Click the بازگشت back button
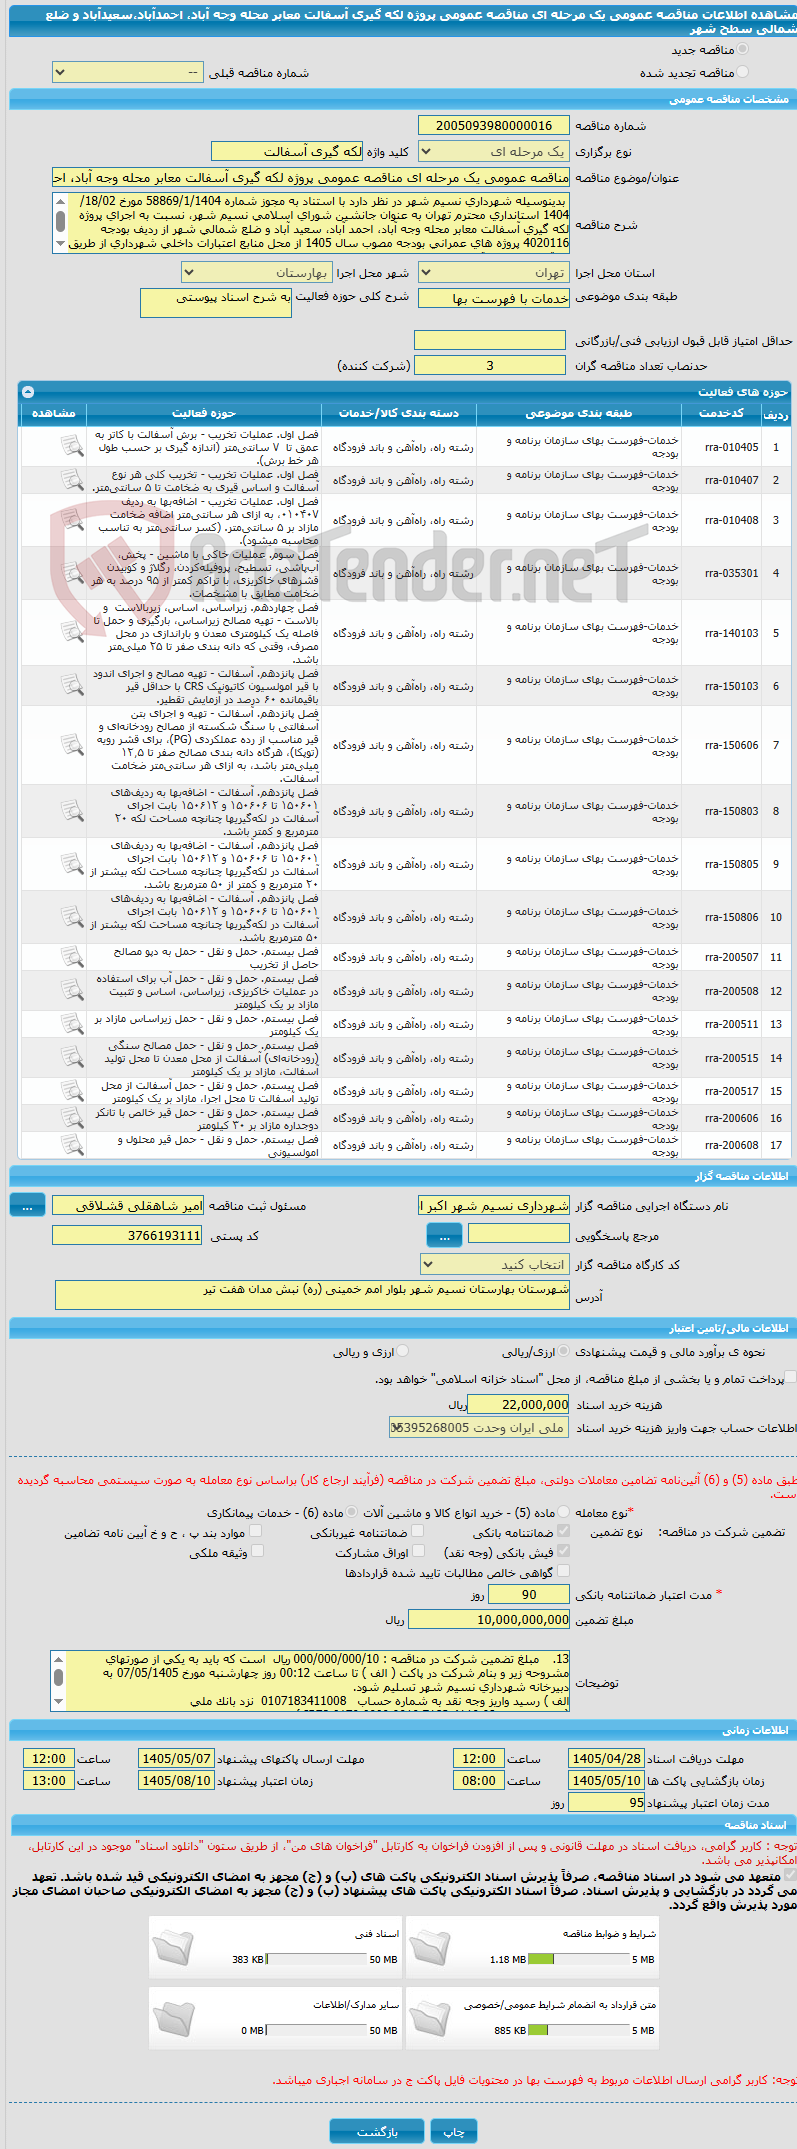Viewport: 797px width, 2149px height. pos(378,2132)
